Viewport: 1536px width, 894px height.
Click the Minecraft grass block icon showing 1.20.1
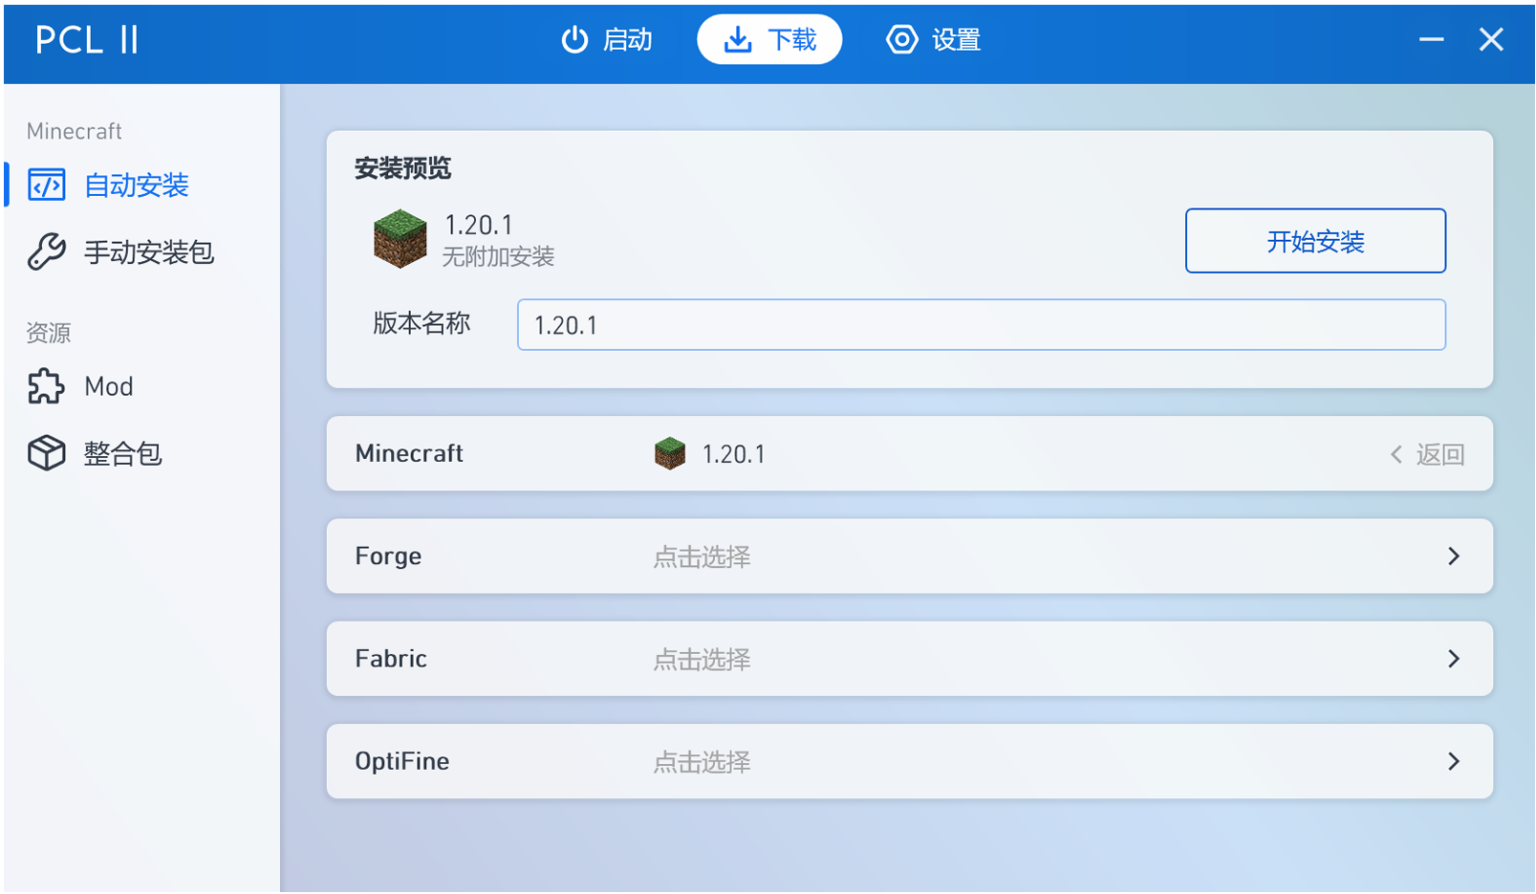669,453
